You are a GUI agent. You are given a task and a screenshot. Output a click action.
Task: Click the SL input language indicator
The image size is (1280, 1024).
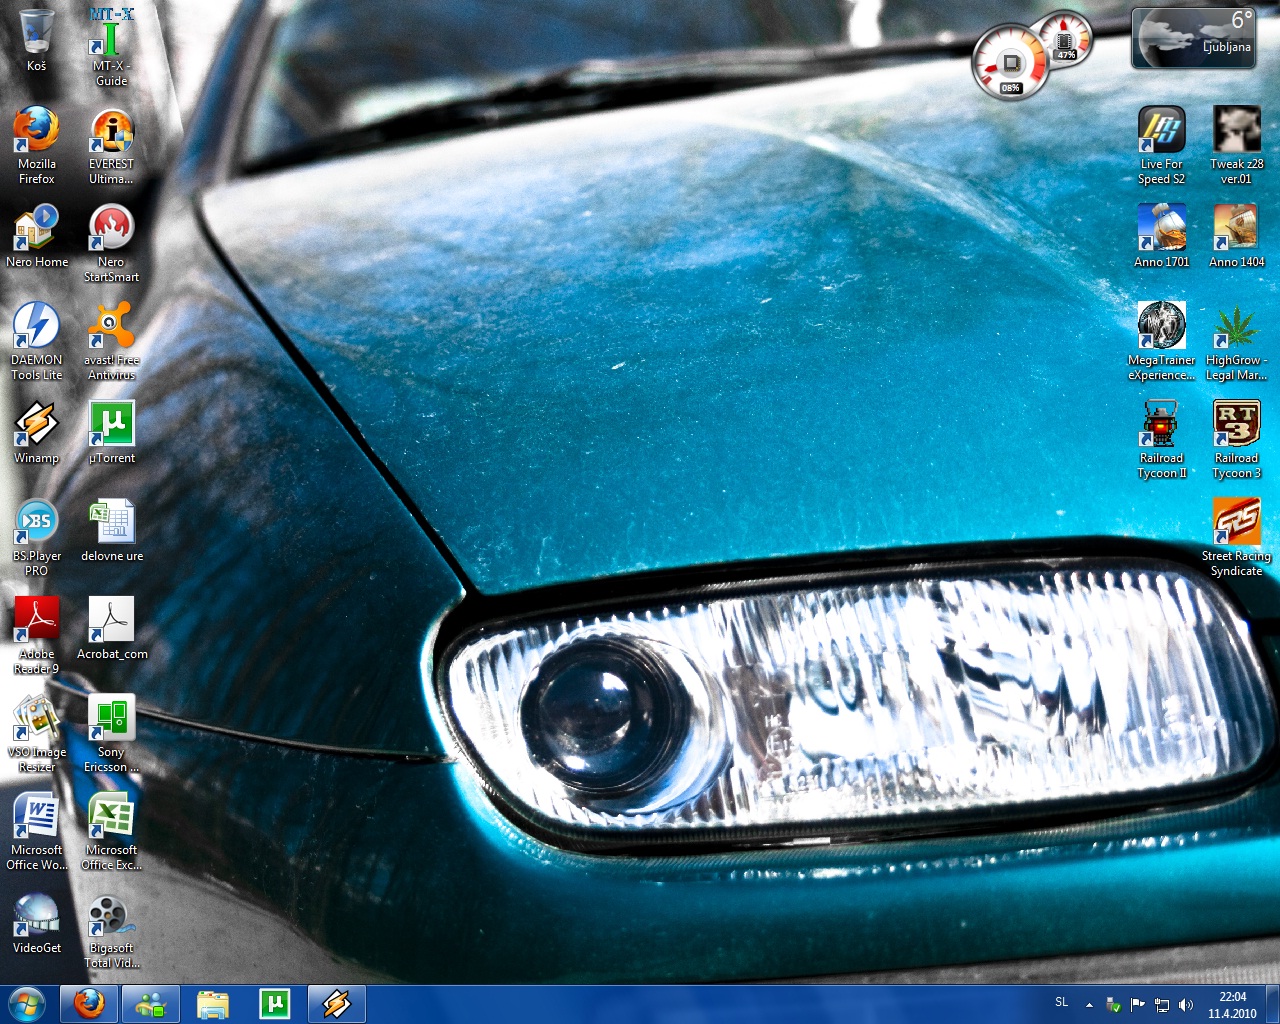[x=1062, y=1003]
